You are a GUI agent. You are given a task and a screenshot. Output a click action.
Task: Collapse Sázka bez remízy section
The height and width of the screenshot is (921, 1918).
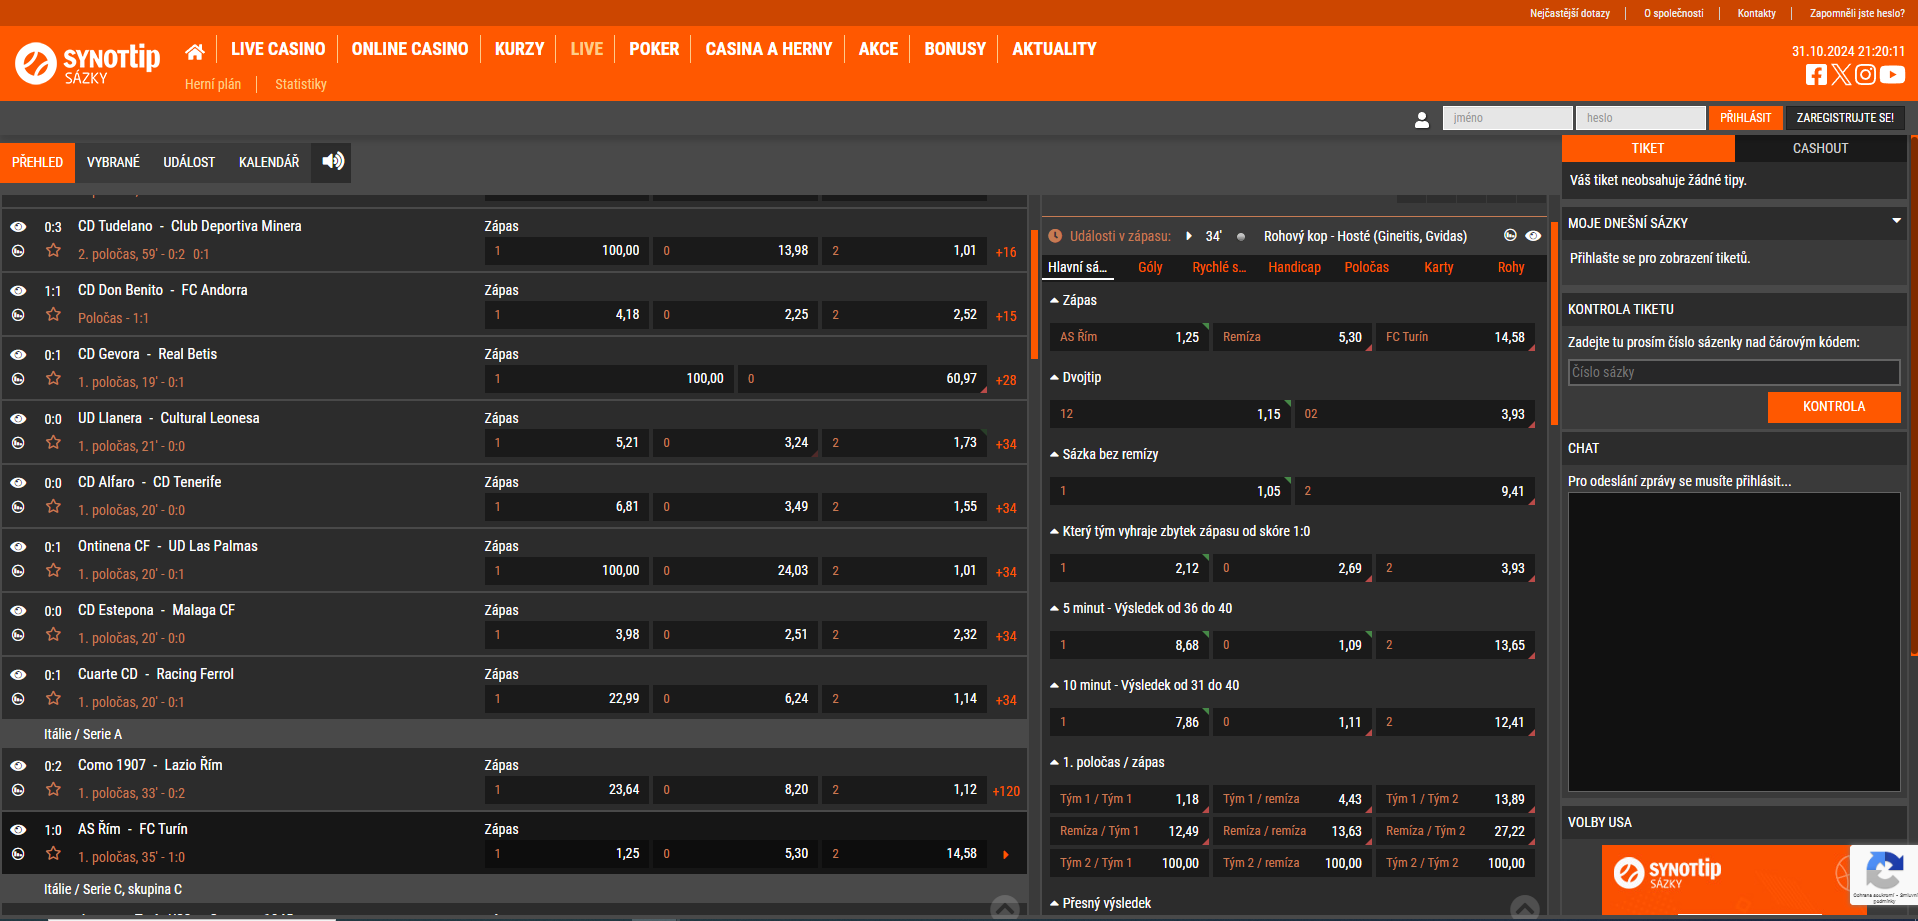1054,454
